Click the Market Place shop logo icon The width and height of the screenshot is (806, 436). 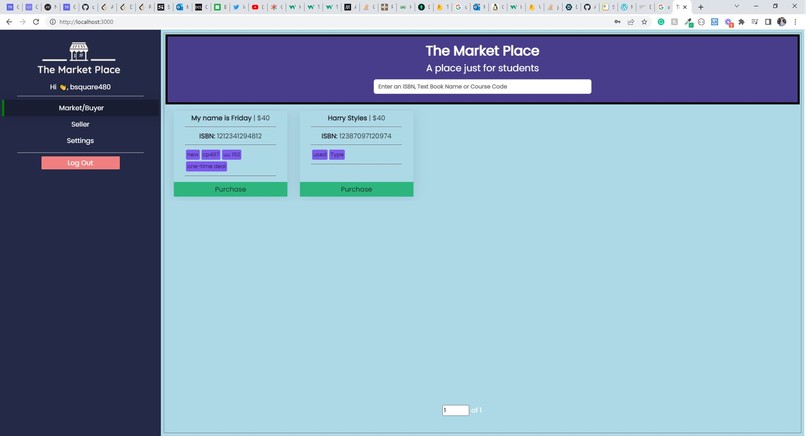(x=79, y=51)
